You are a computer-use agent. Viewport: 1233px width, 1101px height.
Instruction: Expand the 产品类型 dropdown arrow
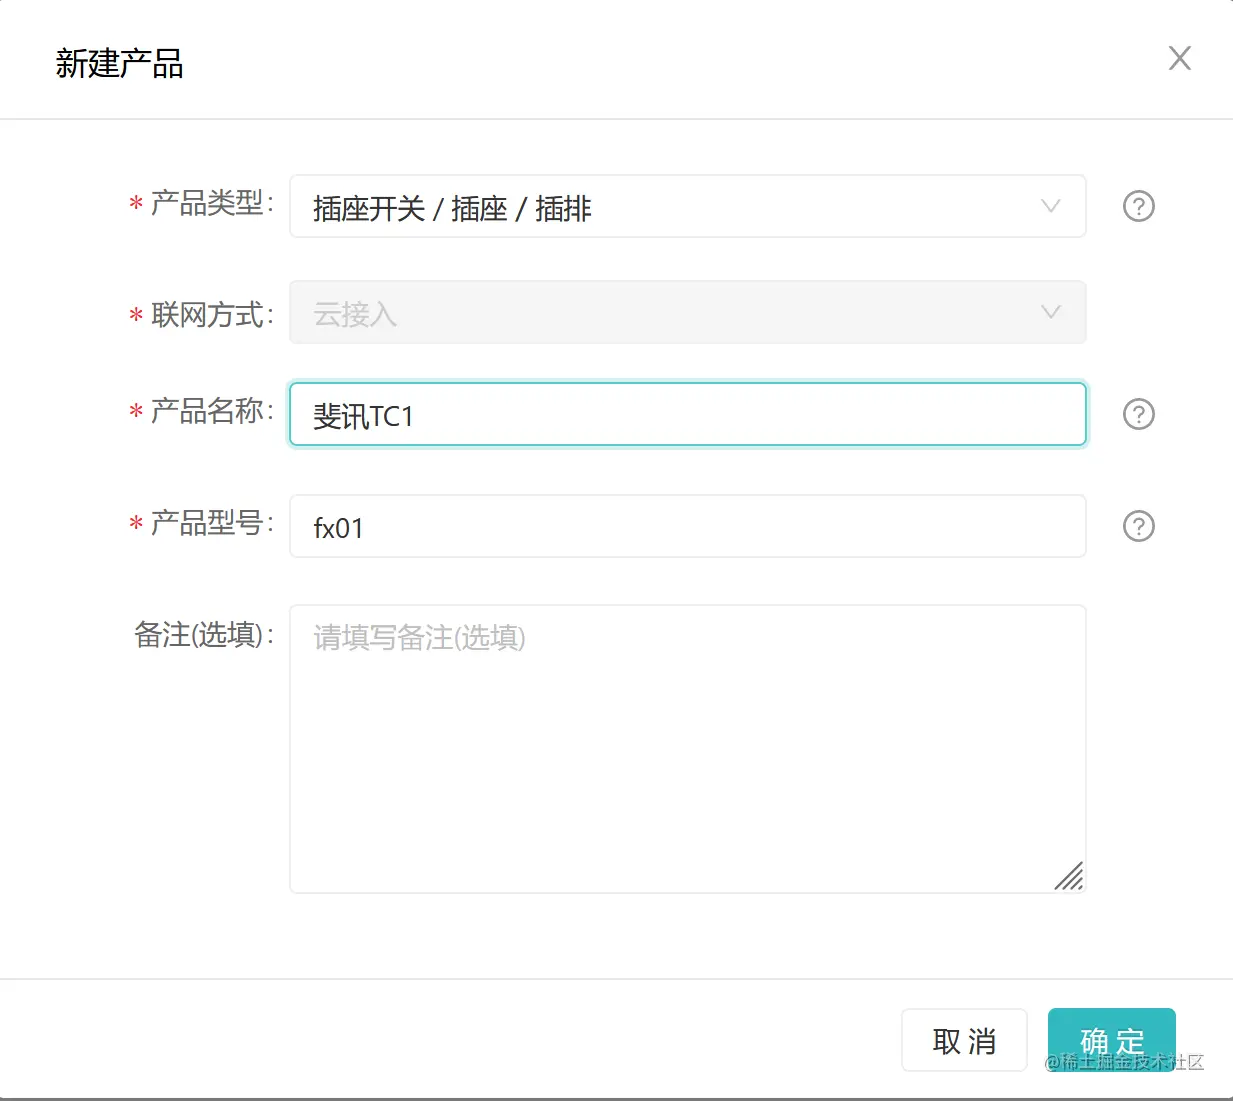(1050, 206)
